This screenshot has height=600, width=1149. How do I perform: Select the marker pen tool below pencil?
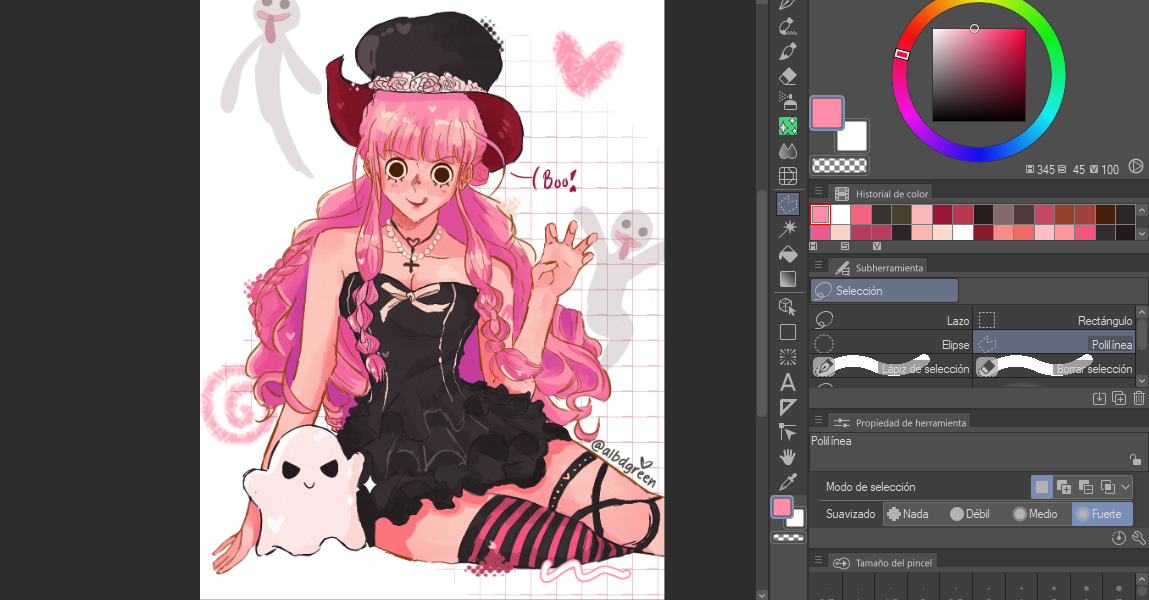coord(788,27)
